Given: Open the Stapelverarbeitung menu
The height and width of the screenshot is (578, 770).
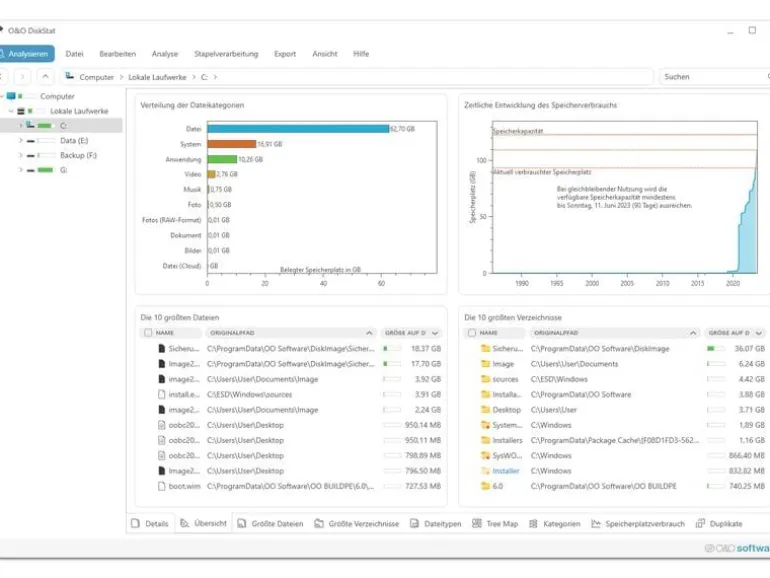Looking at the screenshot, I should click(226, 54).
